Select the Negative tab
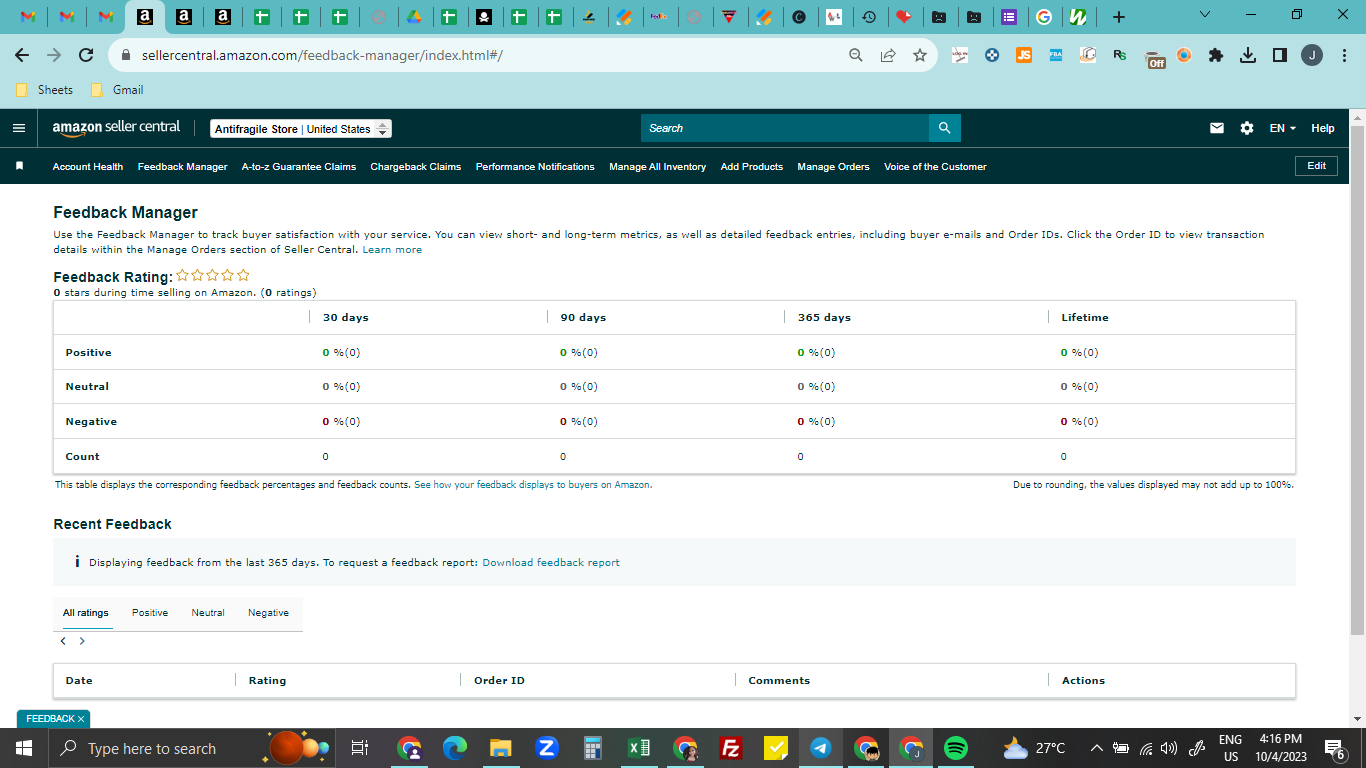 pos(268,613)
